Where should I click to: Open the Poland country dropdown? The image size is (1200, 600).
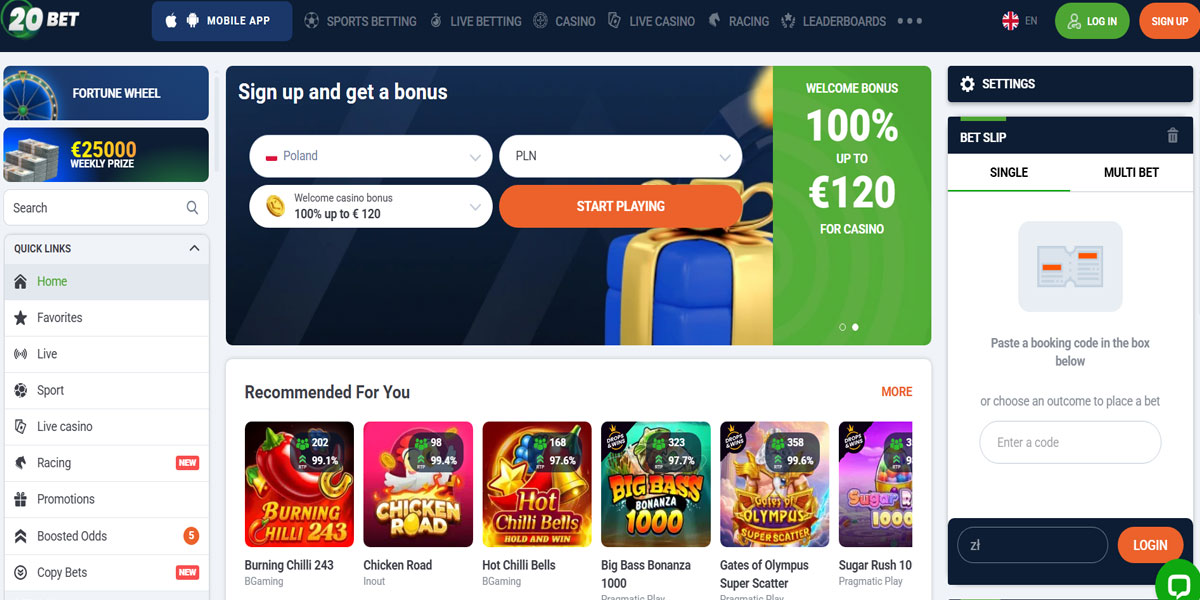click(371, 156)
